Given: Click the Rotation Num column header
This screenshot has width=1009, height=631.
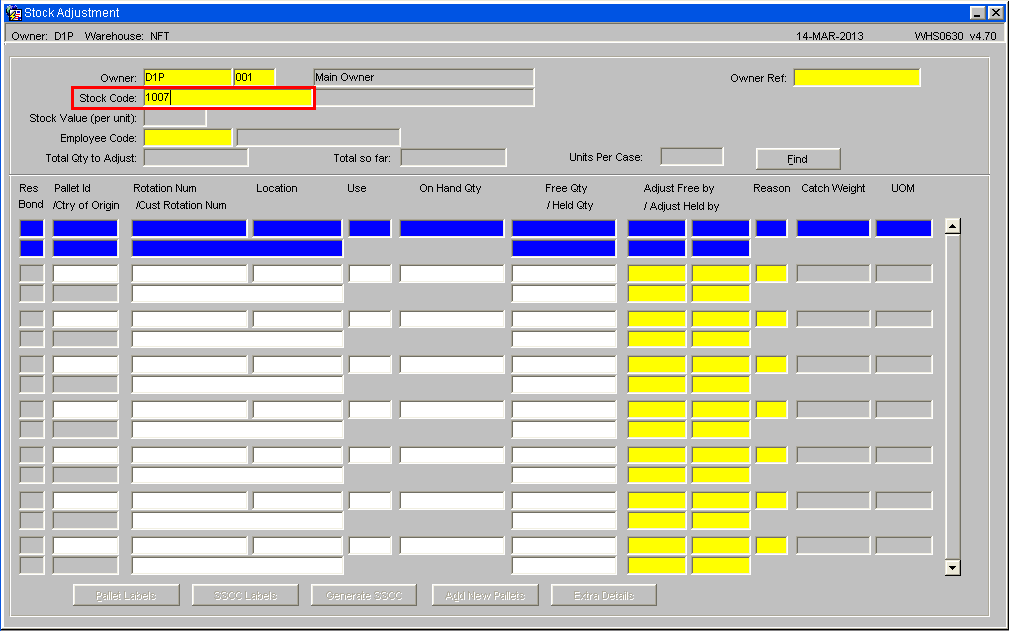Looking at the screenshot, I should pyautogui.click(x=165, y=188).
